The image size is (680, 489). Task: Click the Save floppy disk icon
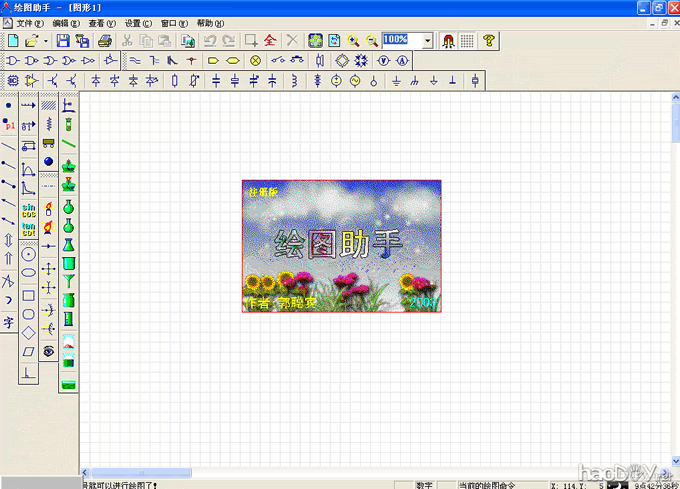coord(63,41)
